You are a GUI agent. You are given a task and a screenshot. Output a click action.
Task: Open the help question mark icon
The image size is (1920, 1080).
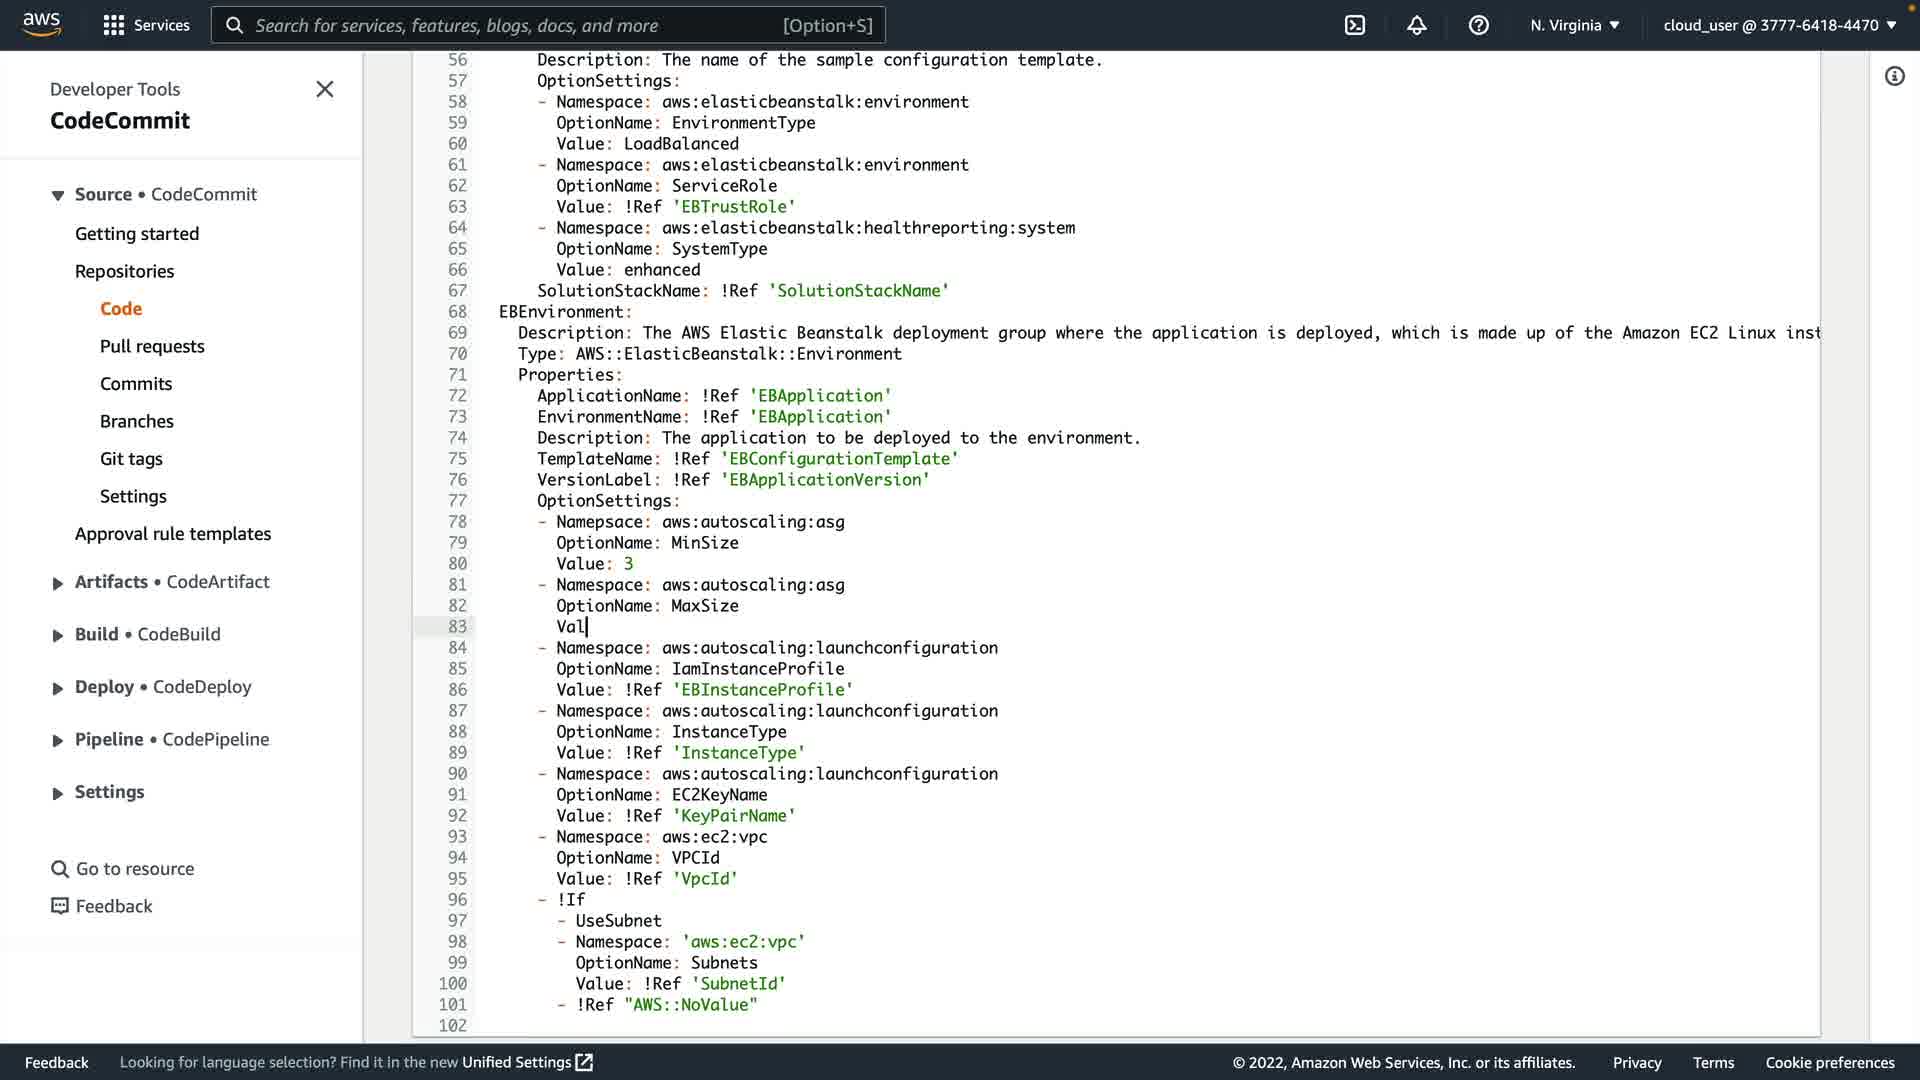click(x=1479, y=25)
